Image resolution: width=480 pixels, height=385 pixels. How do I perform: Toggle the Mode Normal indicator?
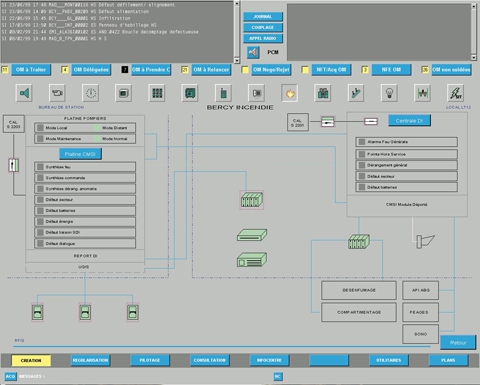tap(97, 139)
